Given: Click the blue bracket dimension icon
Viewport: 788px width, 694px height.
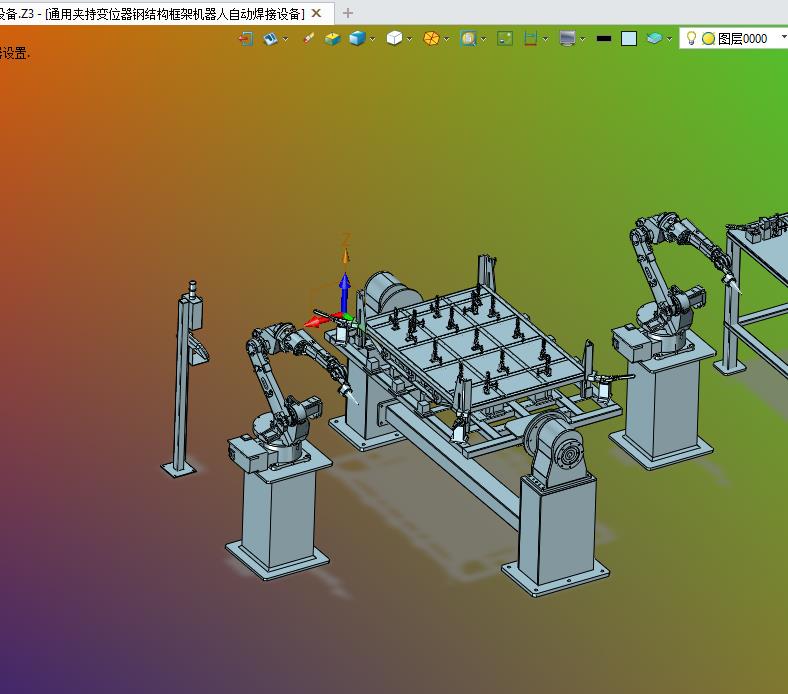Looking at the screenshot, I should click(530, 39).
